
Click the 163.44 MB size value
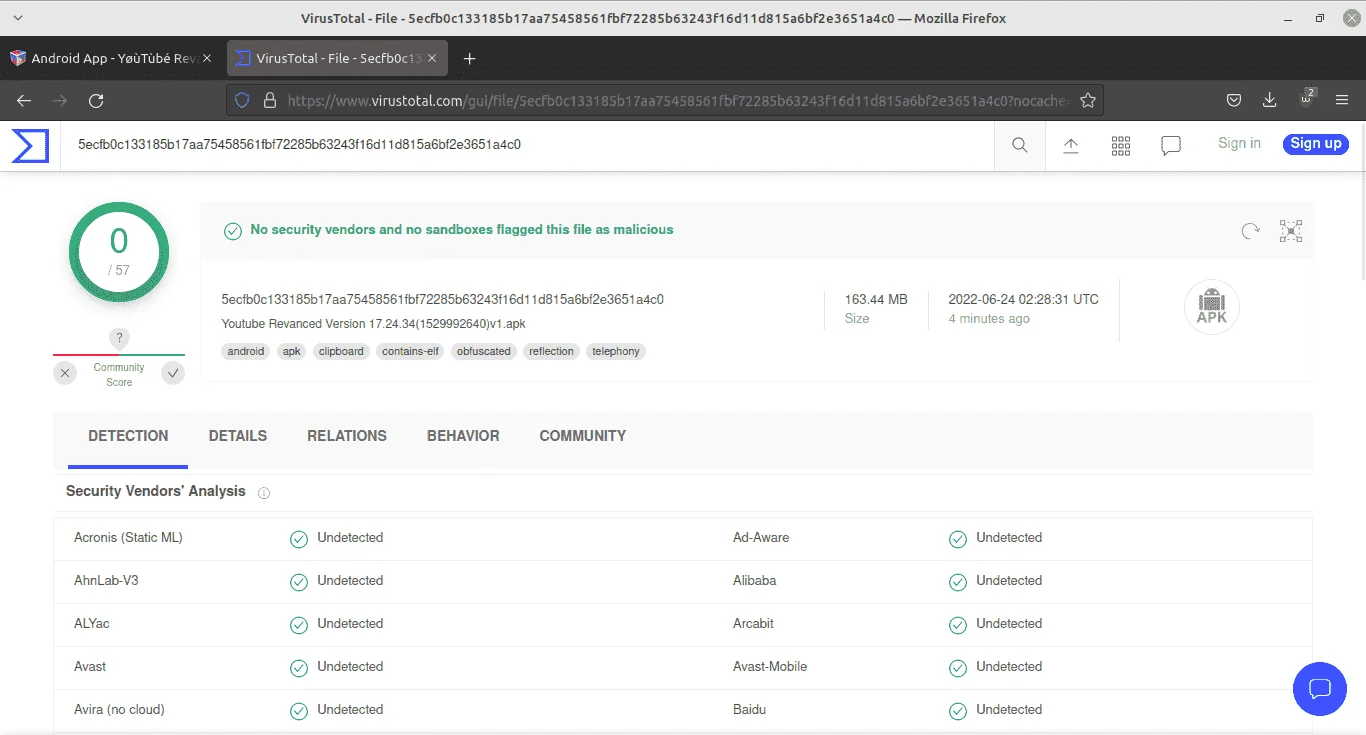(x=876, y=299)
